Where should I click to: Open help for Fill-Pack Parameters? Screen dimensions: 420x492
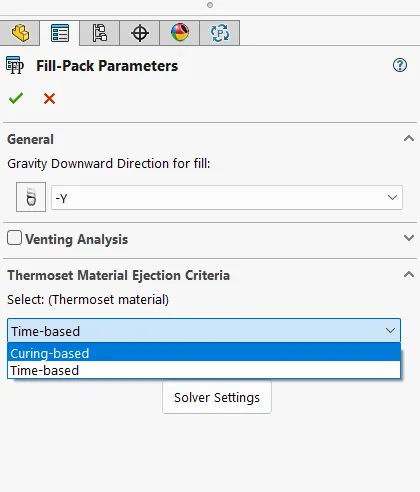click(x=400, y=65)
